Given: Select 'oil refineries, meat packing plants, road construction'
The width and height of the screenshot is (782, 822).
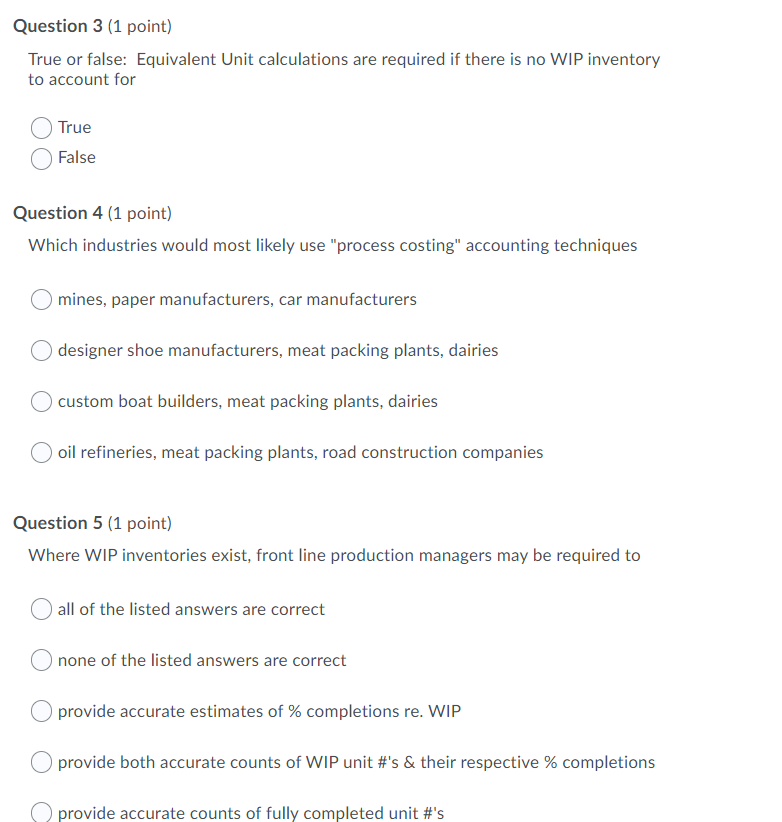Looking at the screenshot, I should [x=41, y=452].
